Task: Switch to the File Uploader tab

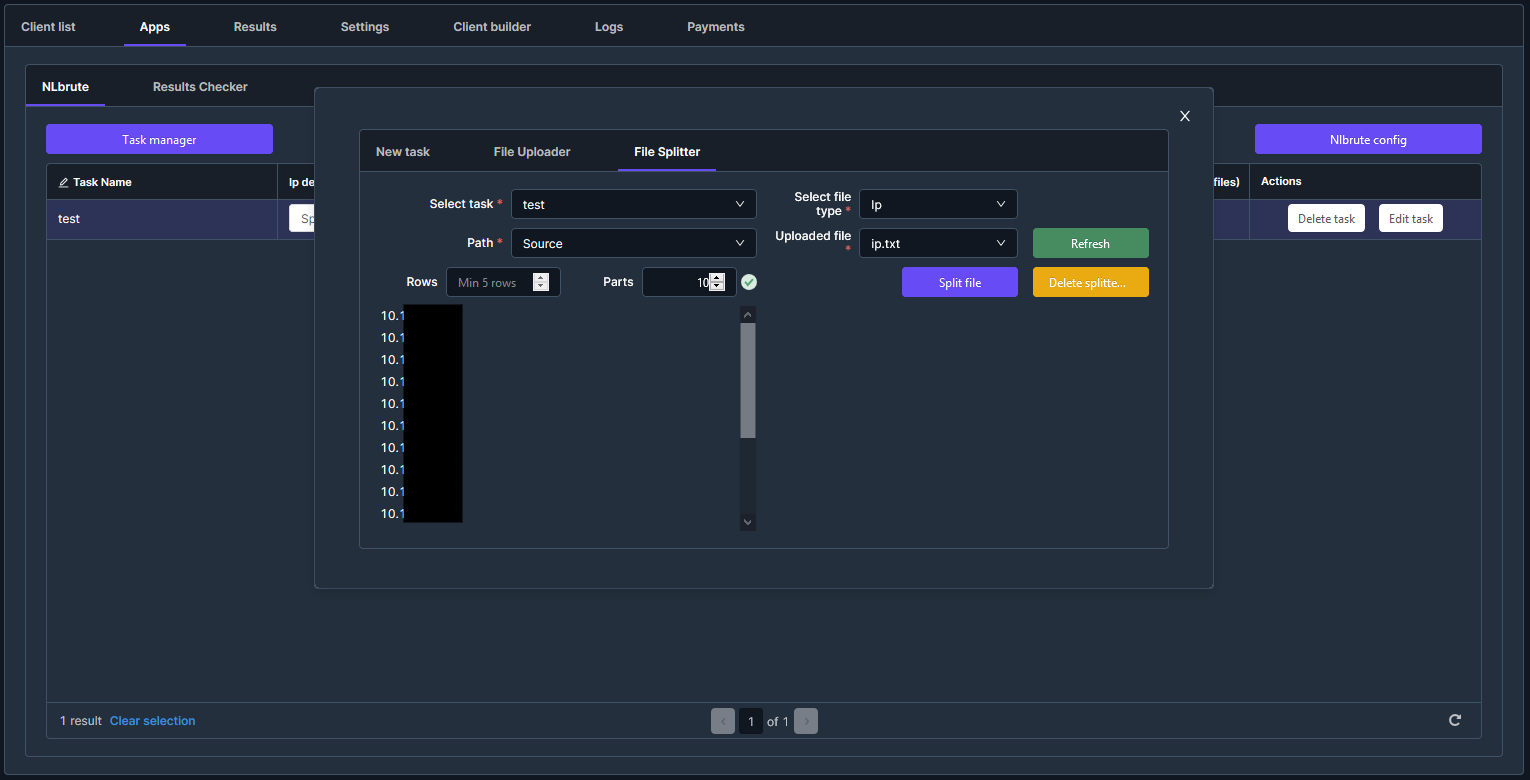Action: point(532,152)
